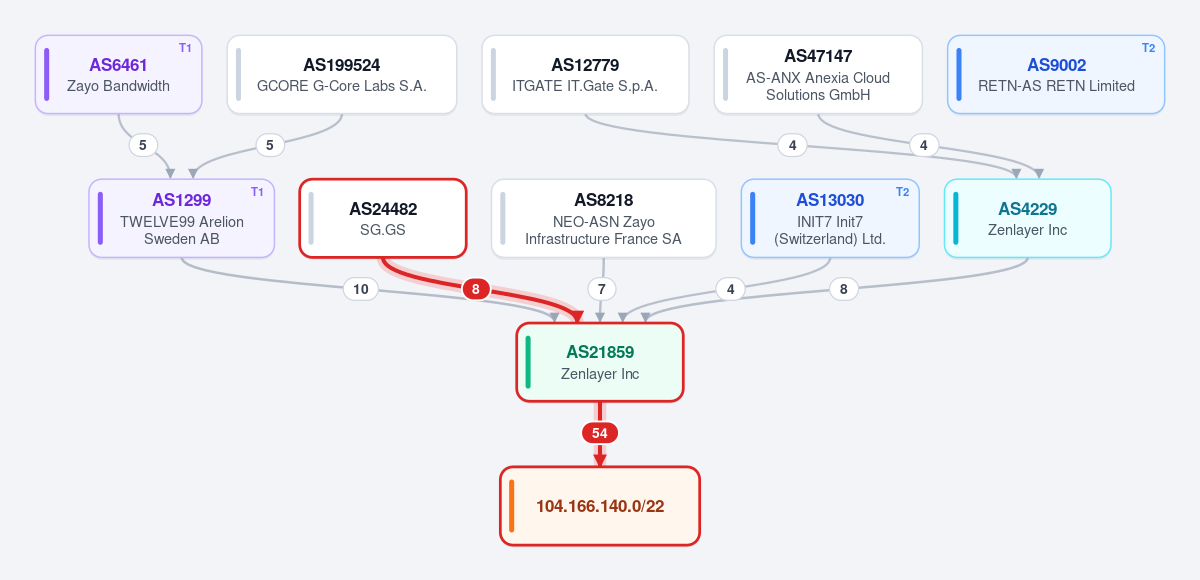Select the AS21859 Zenlayer Inc node
The width and height of the screenshot is (1200, 580).
[x=600, y=362]
